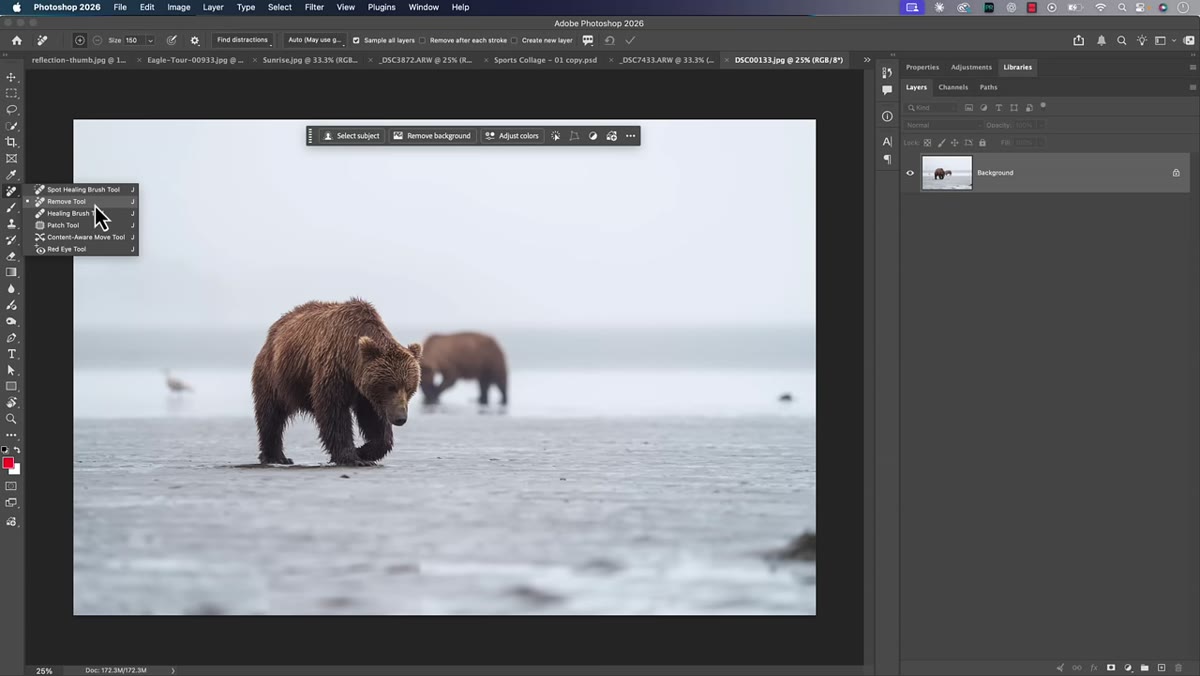Click the undo arrow in options bar
Viewport: 1200px width, 676px height.
tap(609, 40)
